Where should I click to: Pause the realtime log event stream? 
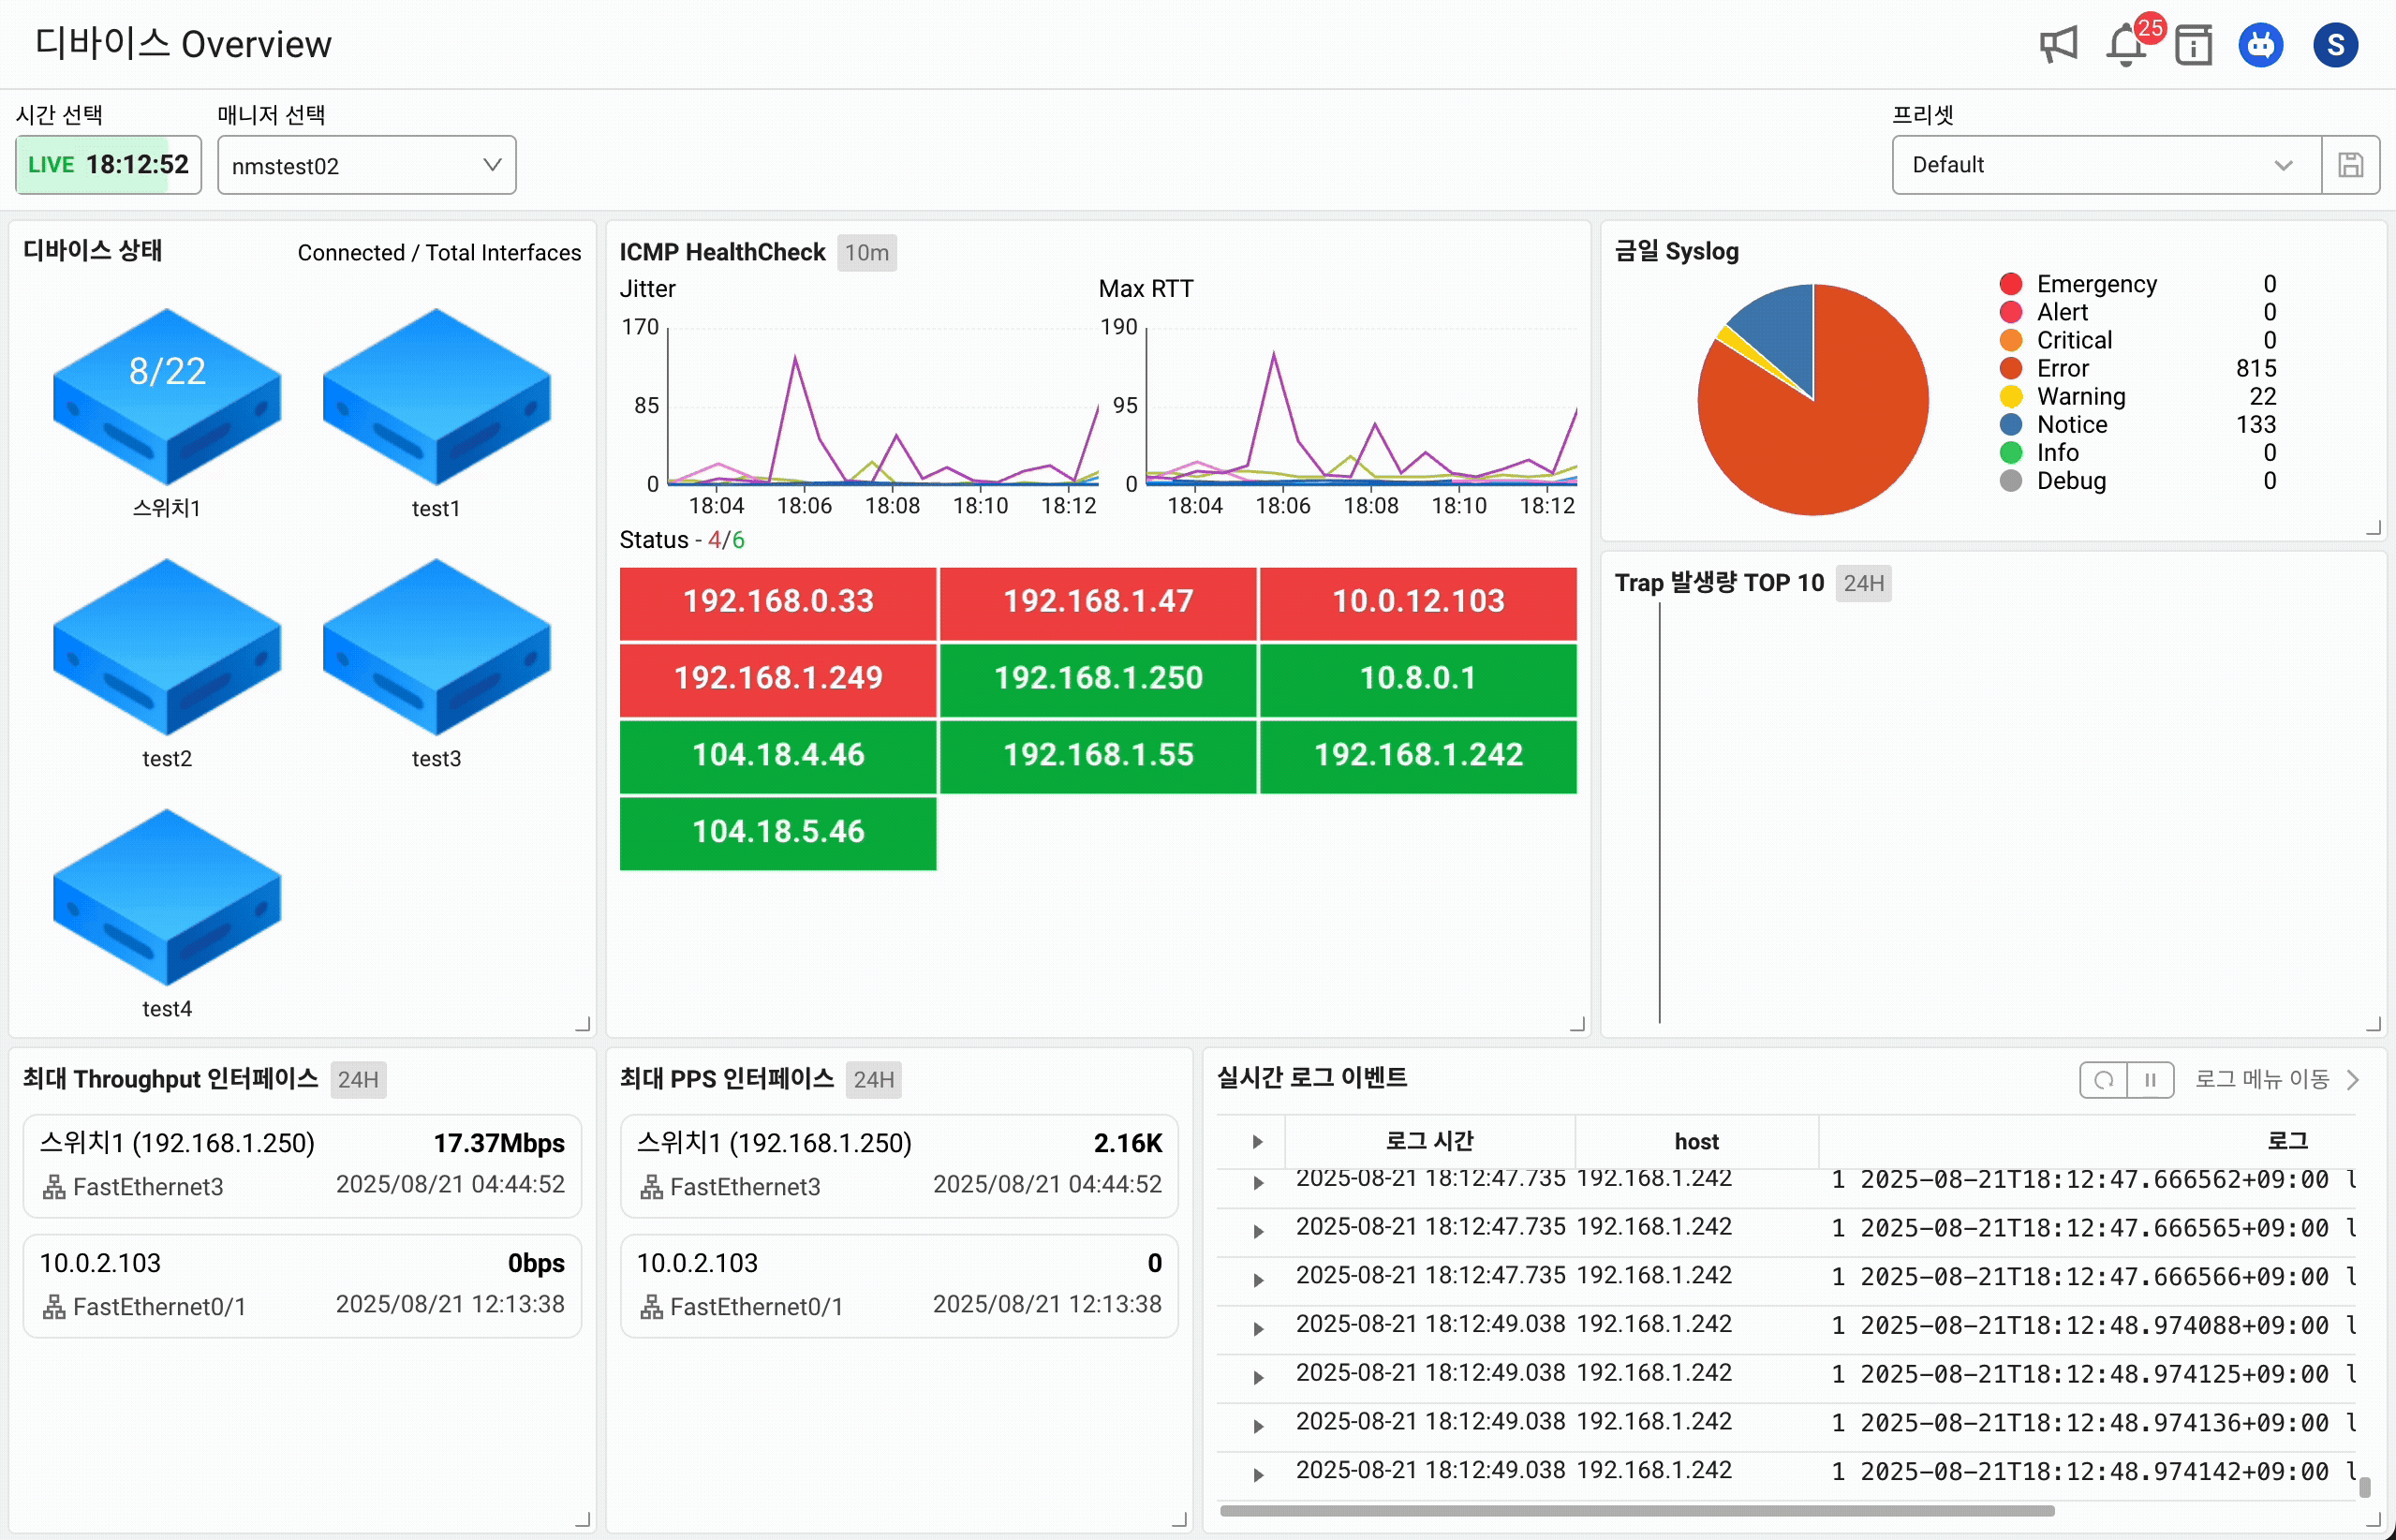click(2150, 1080)
